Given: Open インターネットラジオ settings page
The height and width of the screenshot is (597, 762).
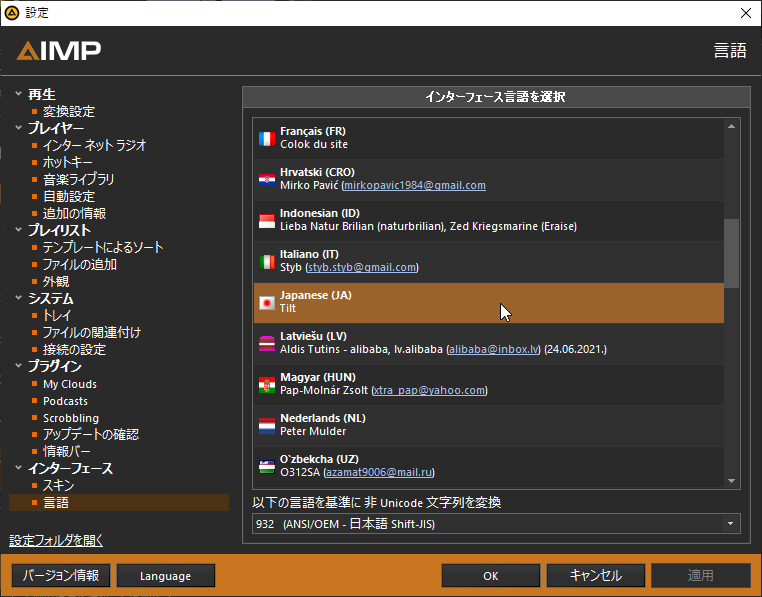Looking at the screenshot, I should click(94, 145).
